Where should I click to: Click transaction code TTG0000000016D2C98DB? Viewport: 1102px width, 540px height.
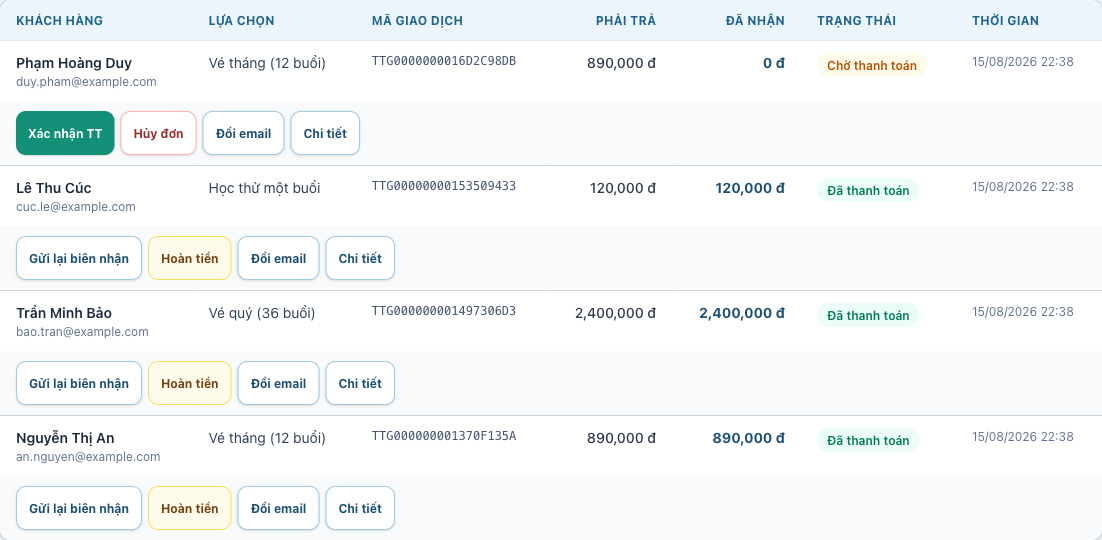(444, 60)
